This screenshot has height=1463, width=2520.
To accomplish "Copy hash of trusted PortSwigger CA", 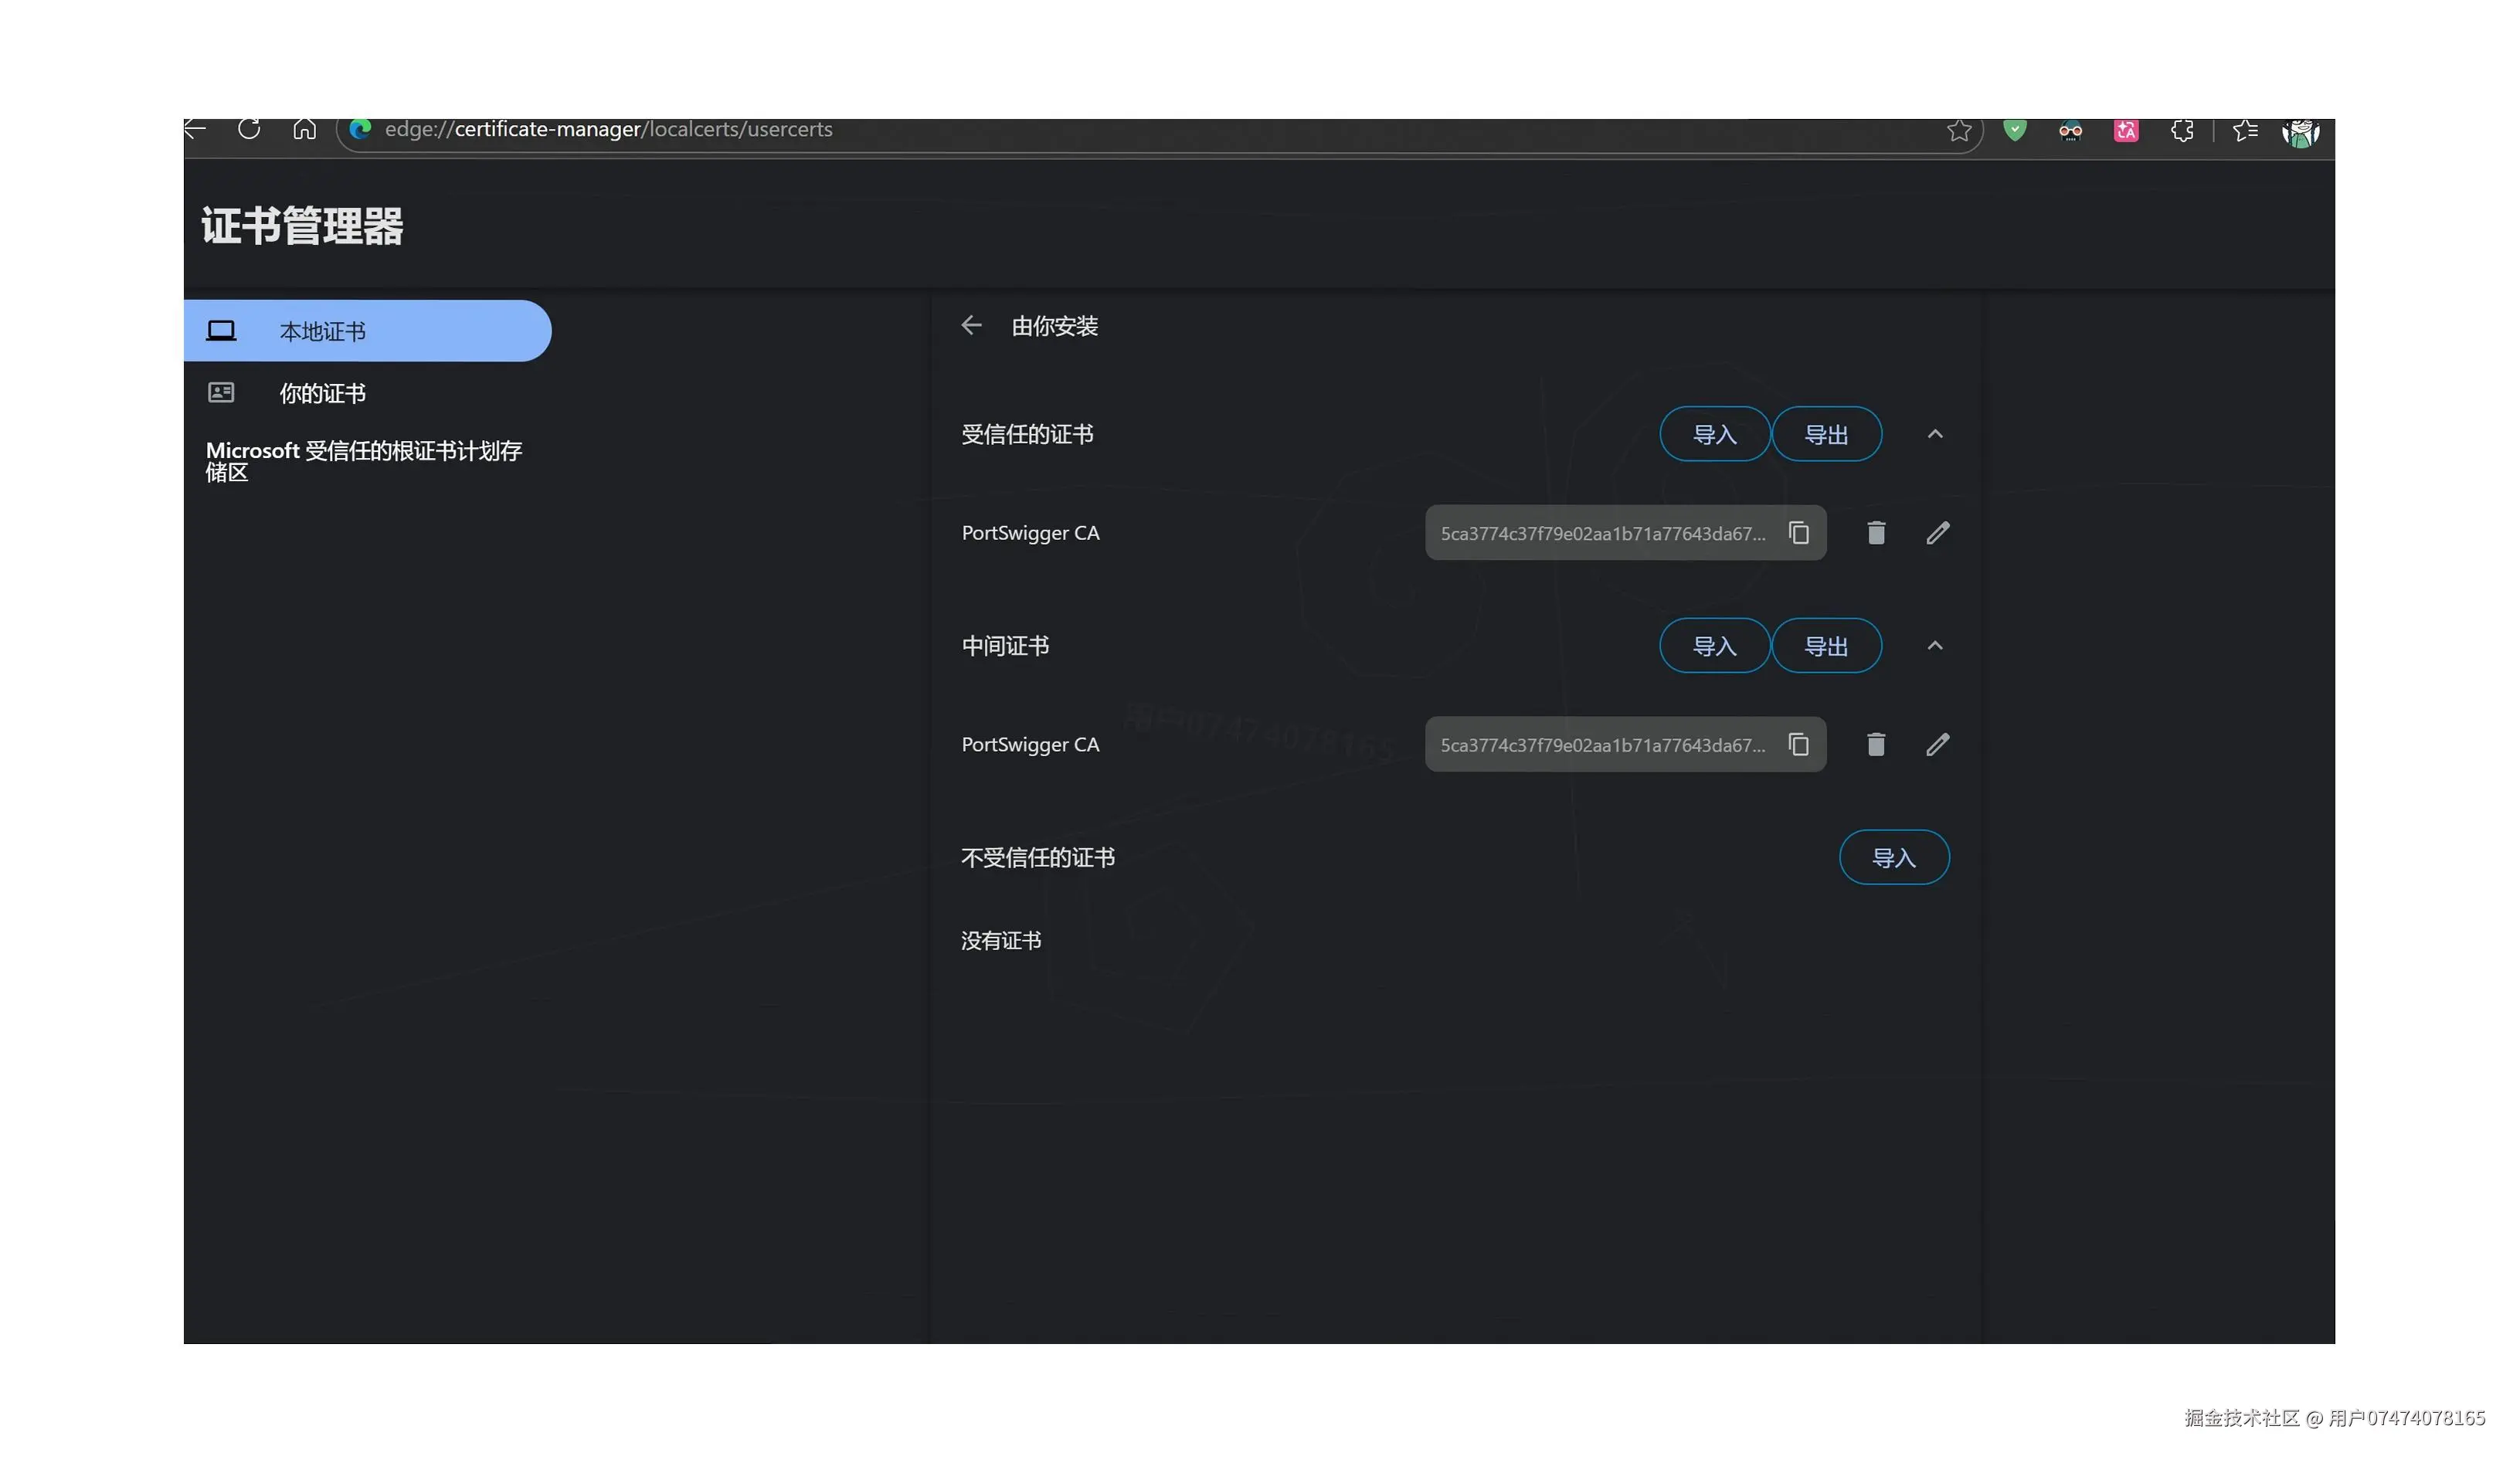I will [x=1798, y=533].
